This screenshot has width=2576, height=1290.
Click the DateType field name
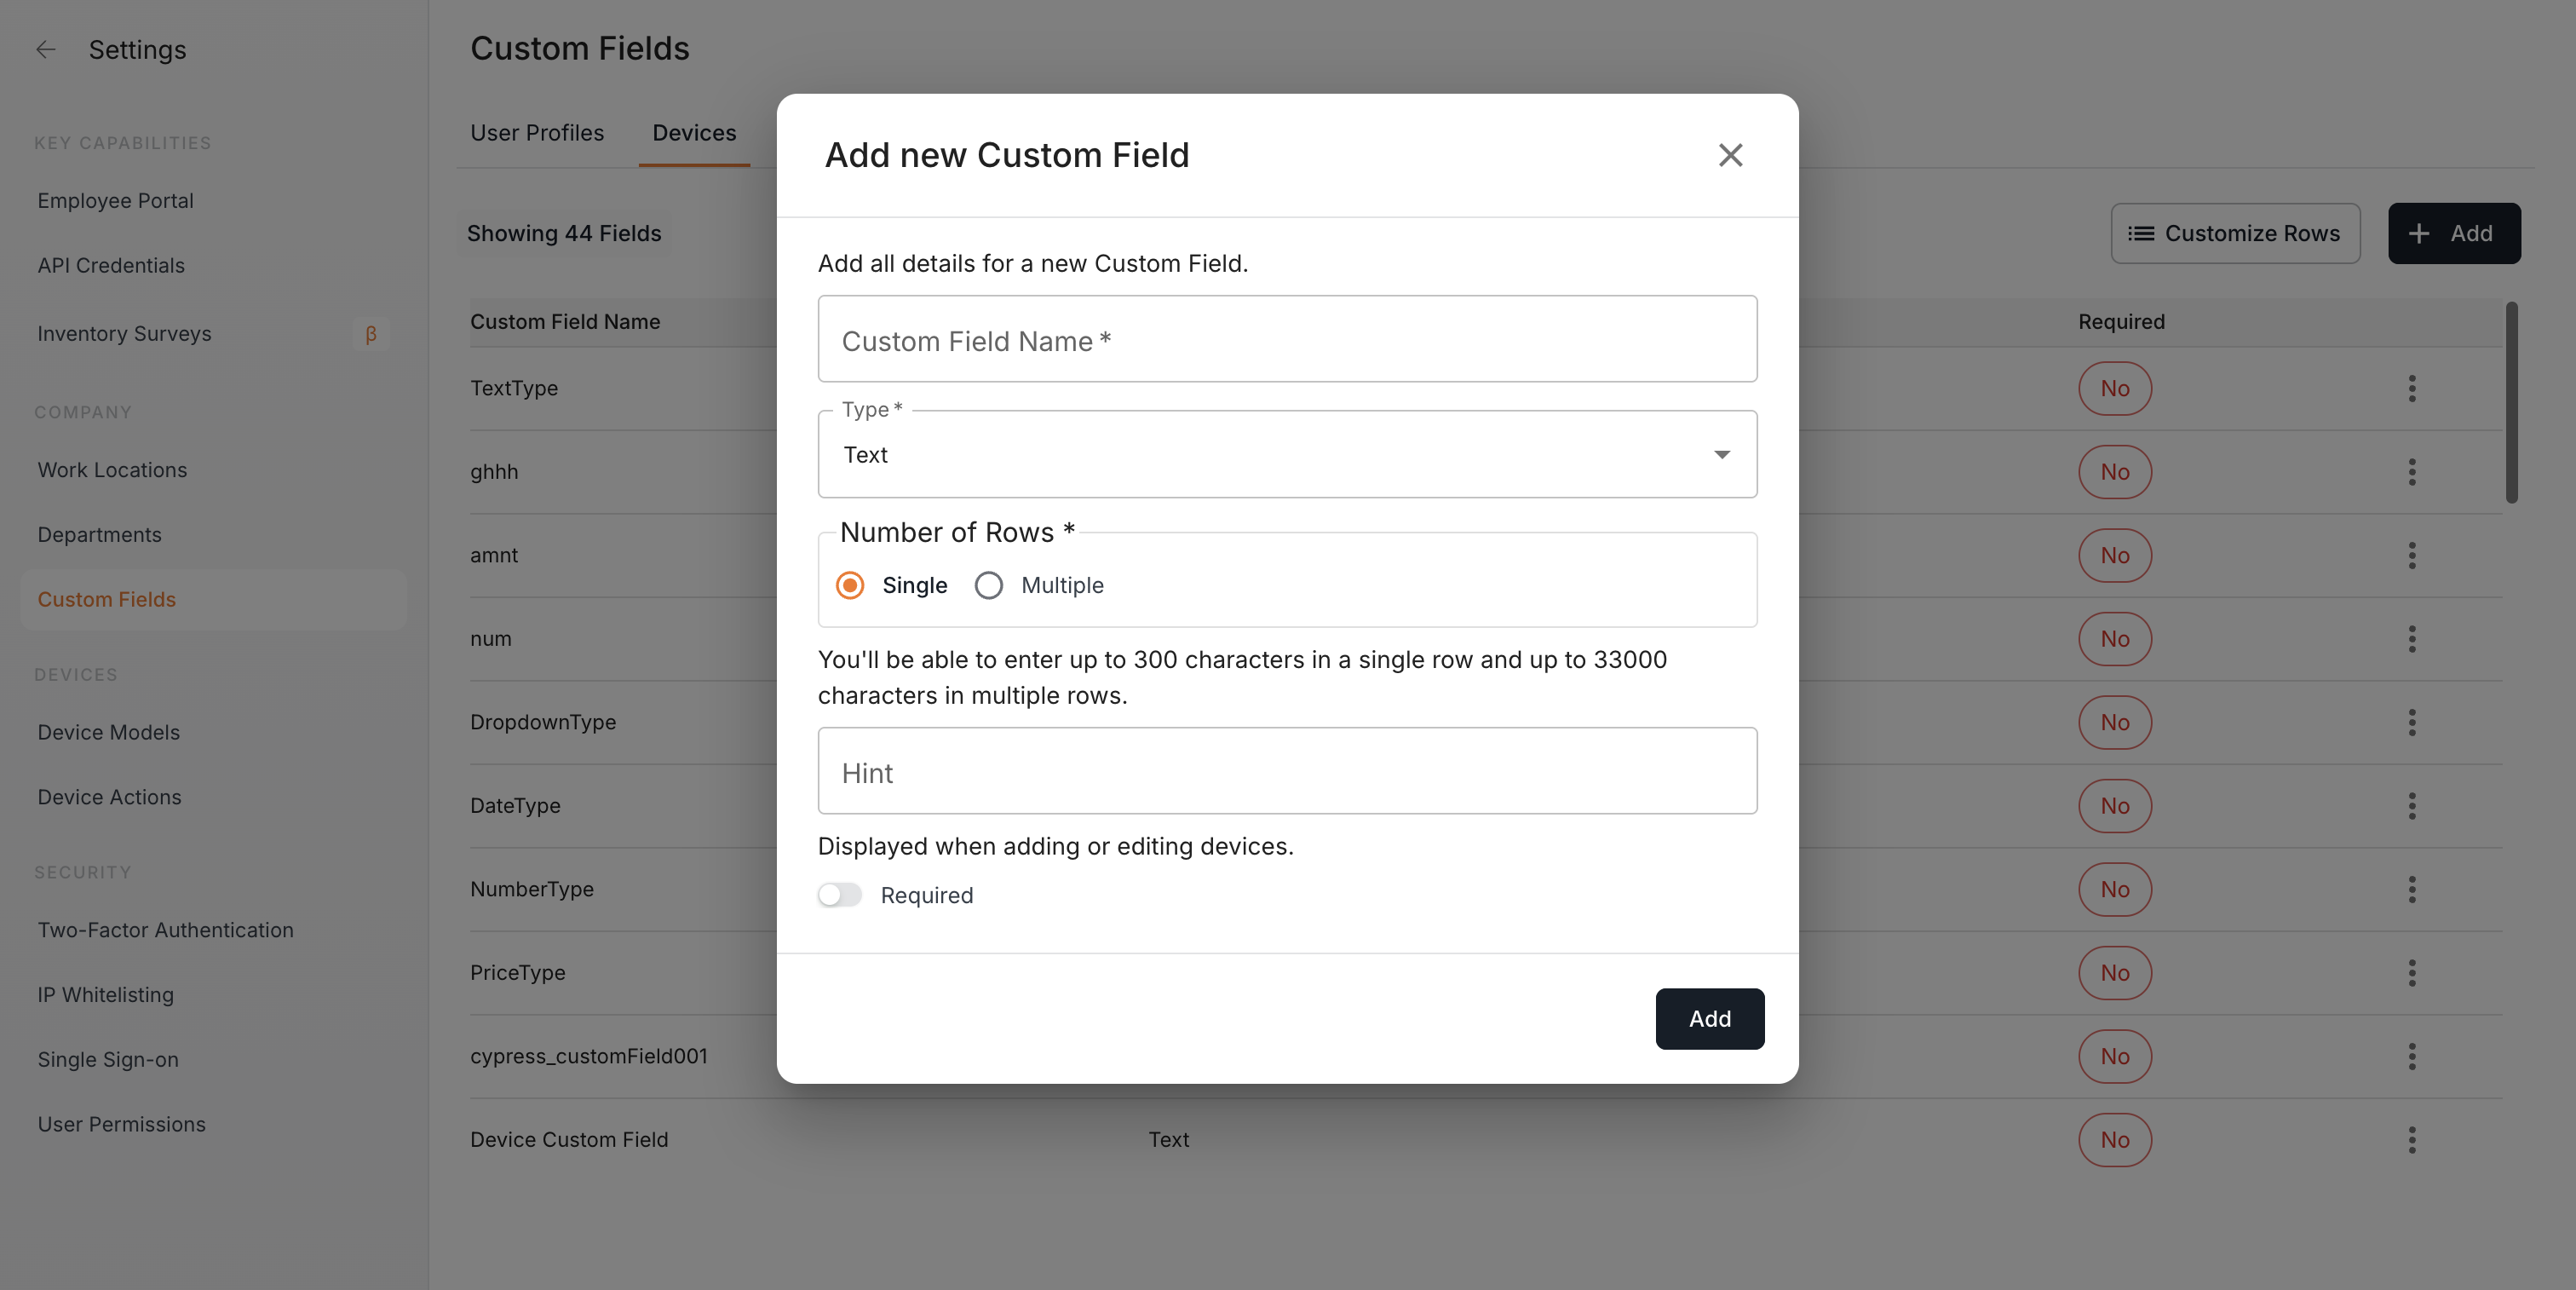coord(515,806)
